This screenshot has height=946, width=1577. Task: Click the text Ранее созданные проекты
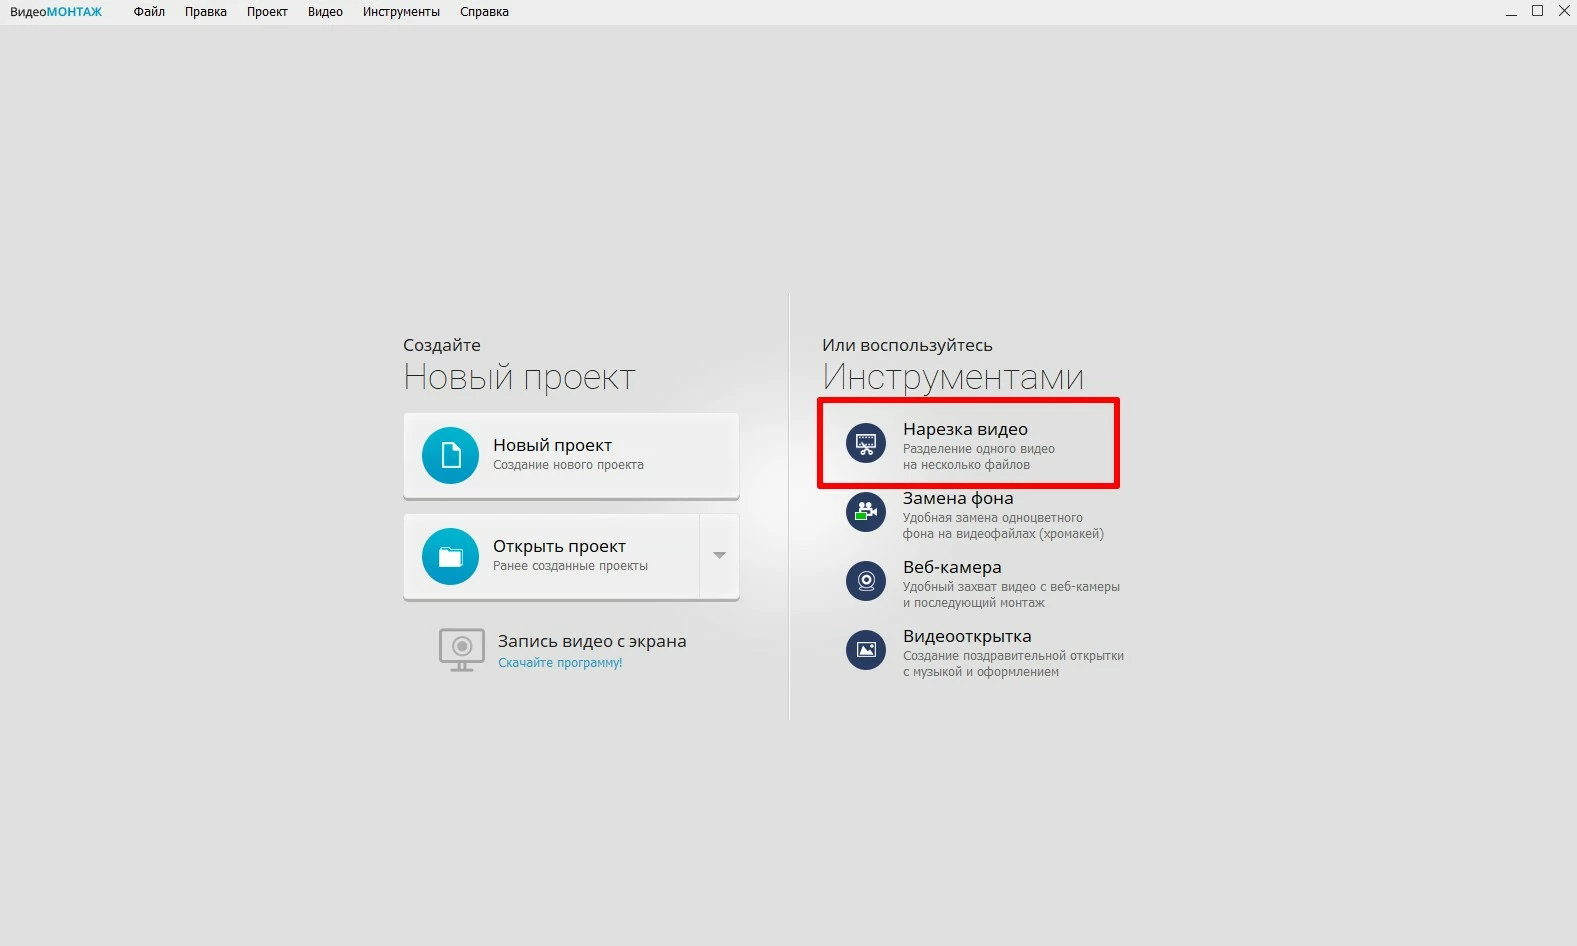coord(570,566)
